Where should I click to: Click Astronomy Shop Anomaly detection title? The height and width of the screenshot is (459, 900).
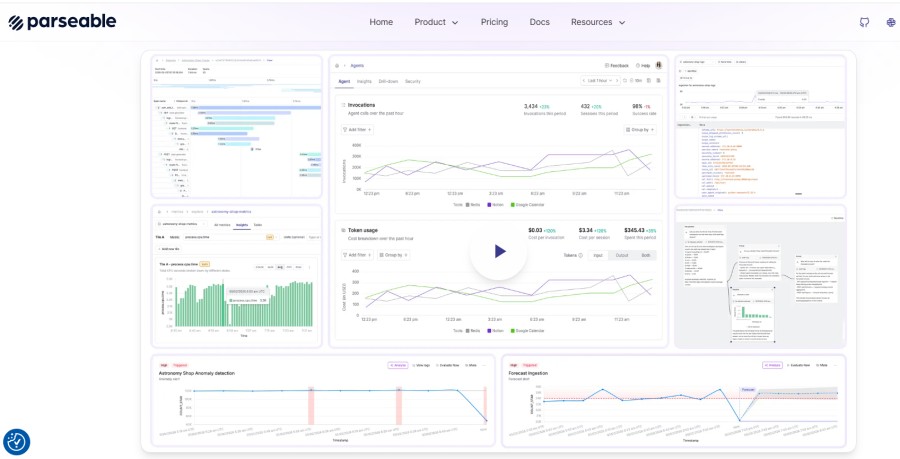pos(196,373)
